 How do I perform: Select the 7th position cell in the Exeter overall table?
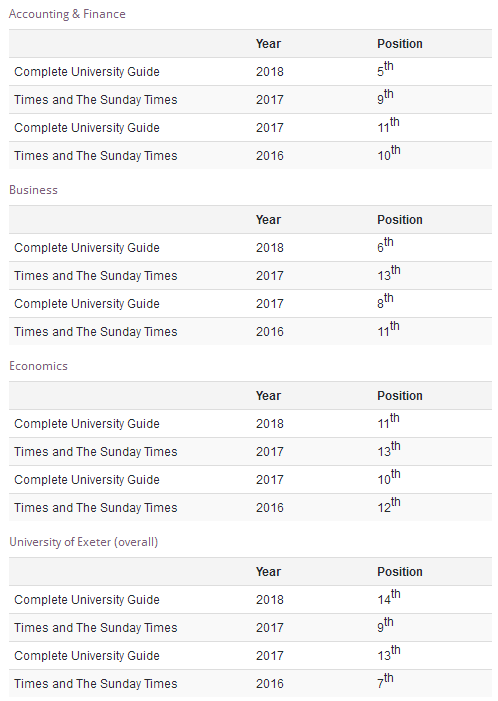click(385, 681)
